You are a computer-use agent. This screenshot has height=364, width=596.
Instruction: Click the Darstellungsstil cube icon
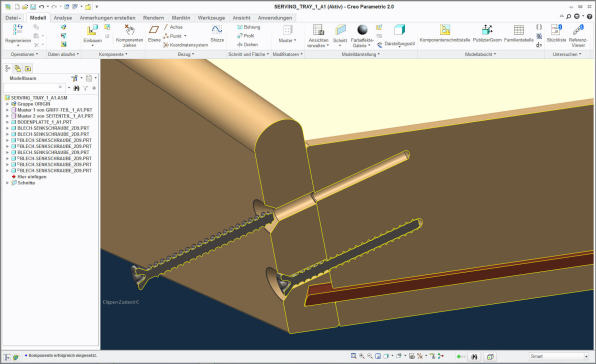pos(399,30)
